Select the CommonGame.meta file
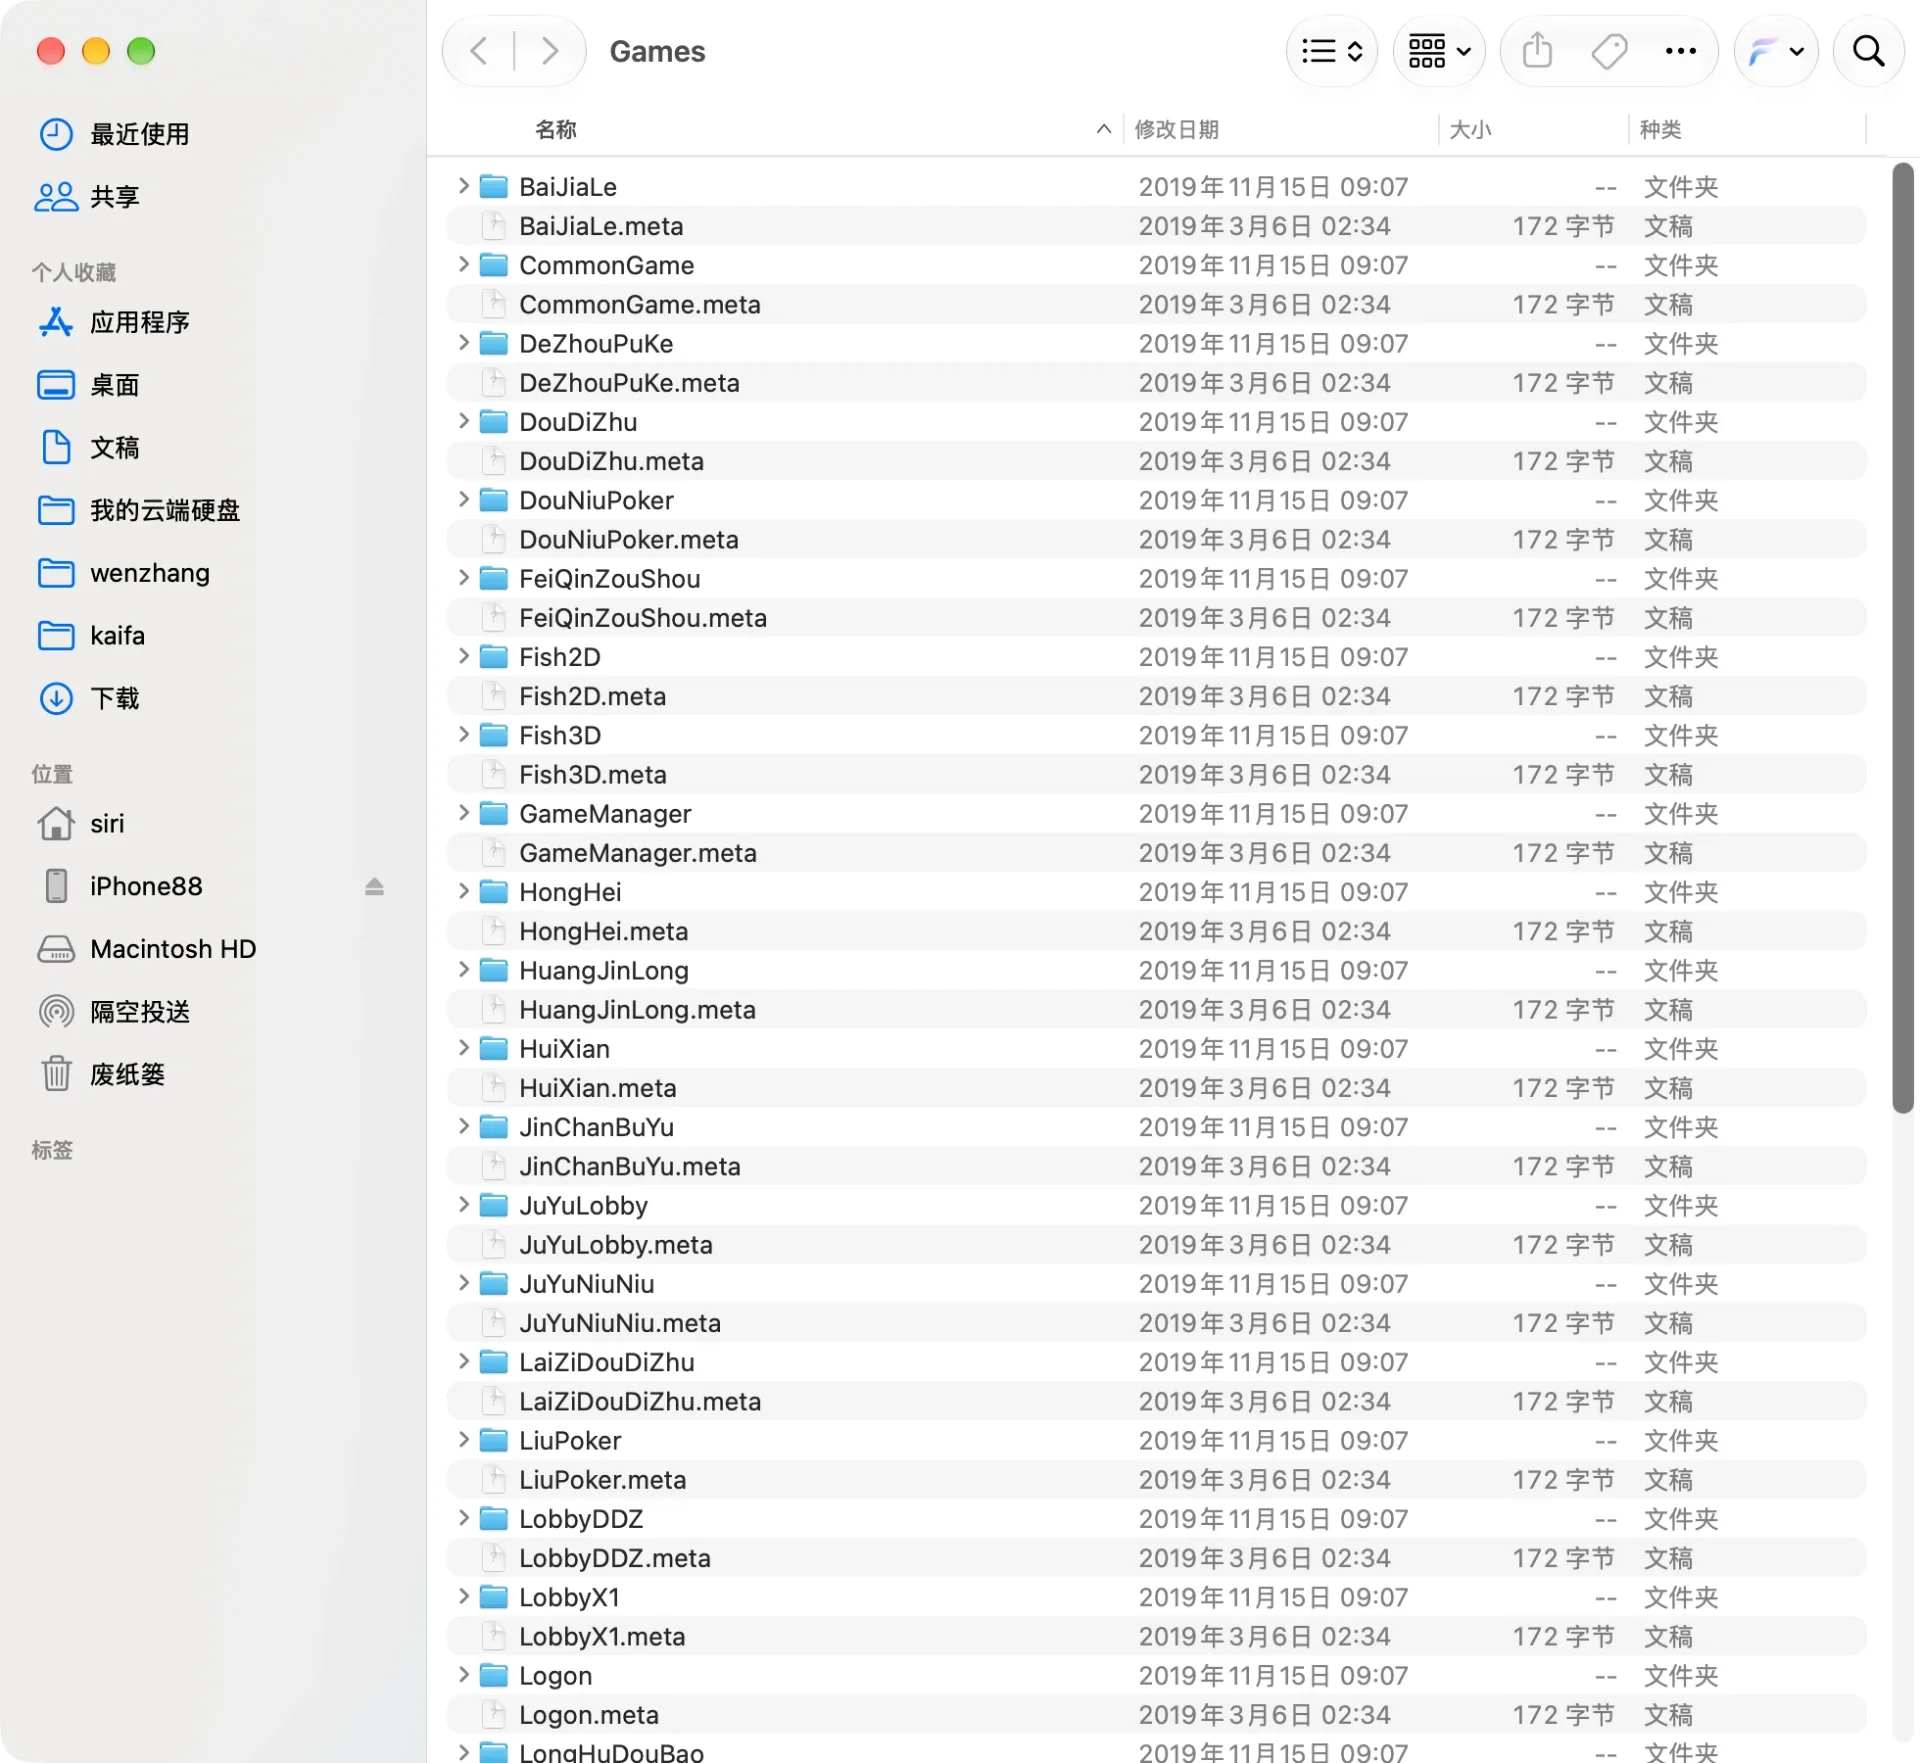This screenshot has width=1920, height=1763. tap(1157, 305)
